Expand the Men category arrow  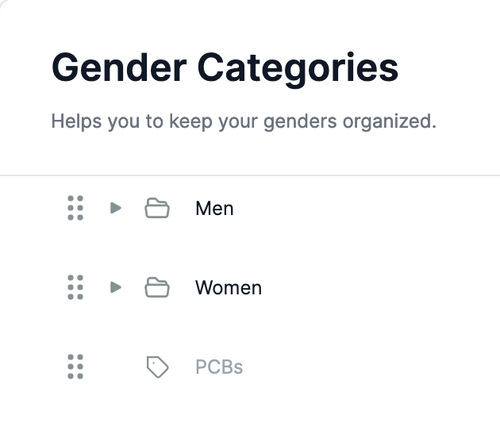click(116, 208)
